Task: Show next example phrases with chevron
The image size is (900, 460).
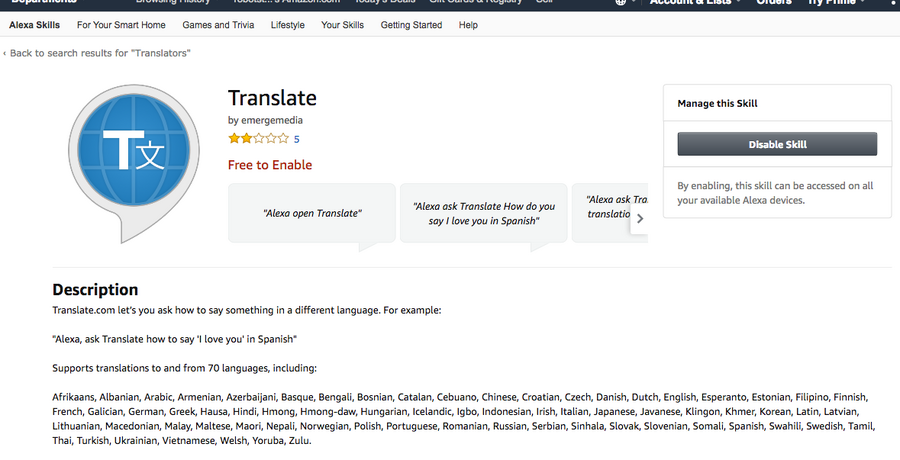Action: (x=639, y=218)
